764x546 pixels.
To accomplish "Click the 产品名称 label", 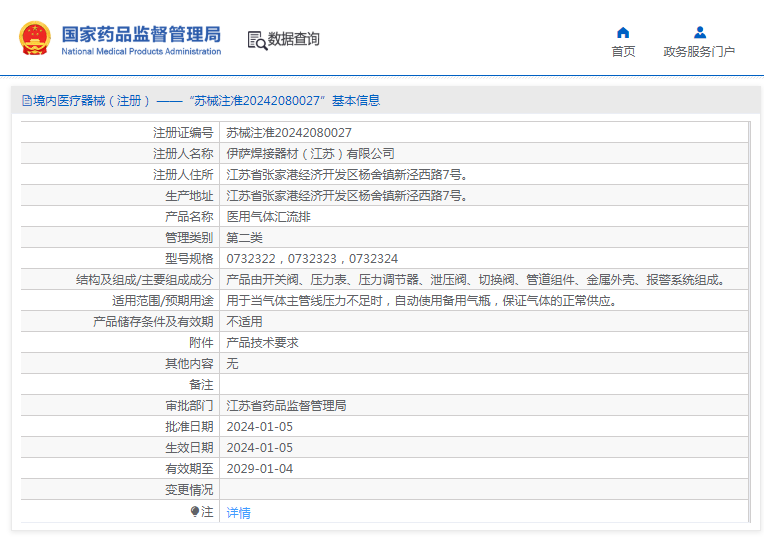I will tap(189, 217).
